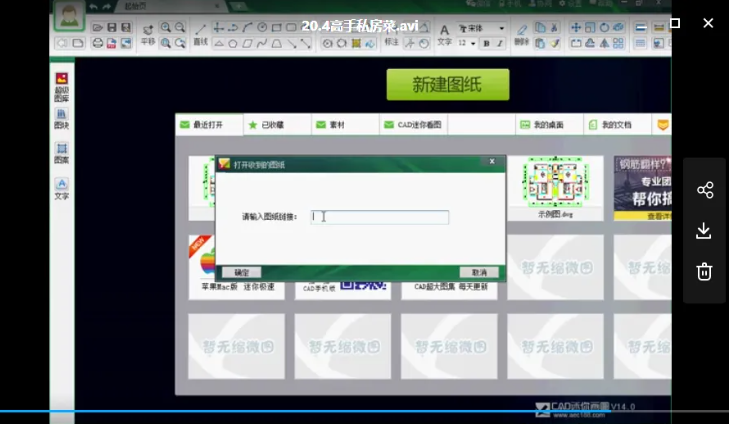Open 图案 pattern in left sidebar
The width and height of the screenshot is (735, 424).
pos(61,153)
